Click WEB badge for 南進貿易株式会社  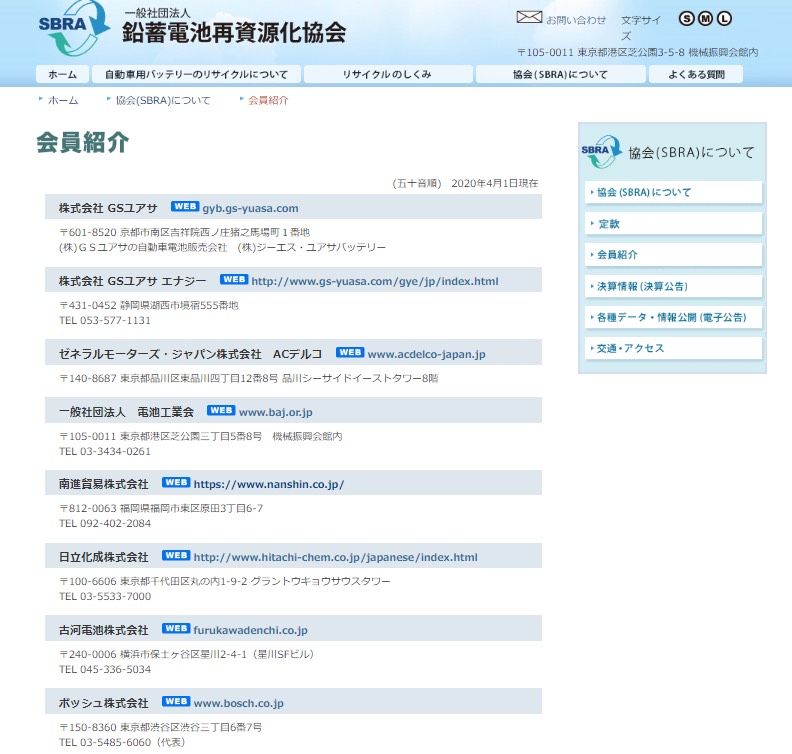pyautogui.click(x=176, y=482)
